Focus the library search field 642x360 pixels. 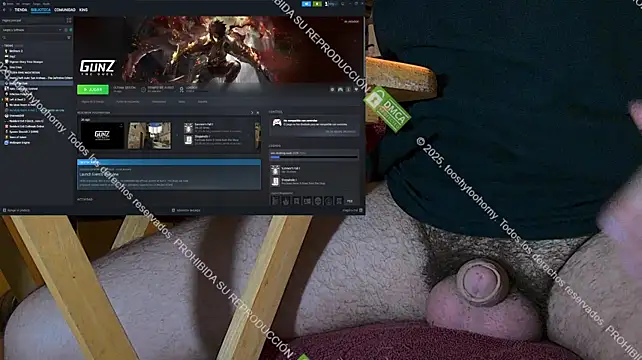tap(33, 38)
